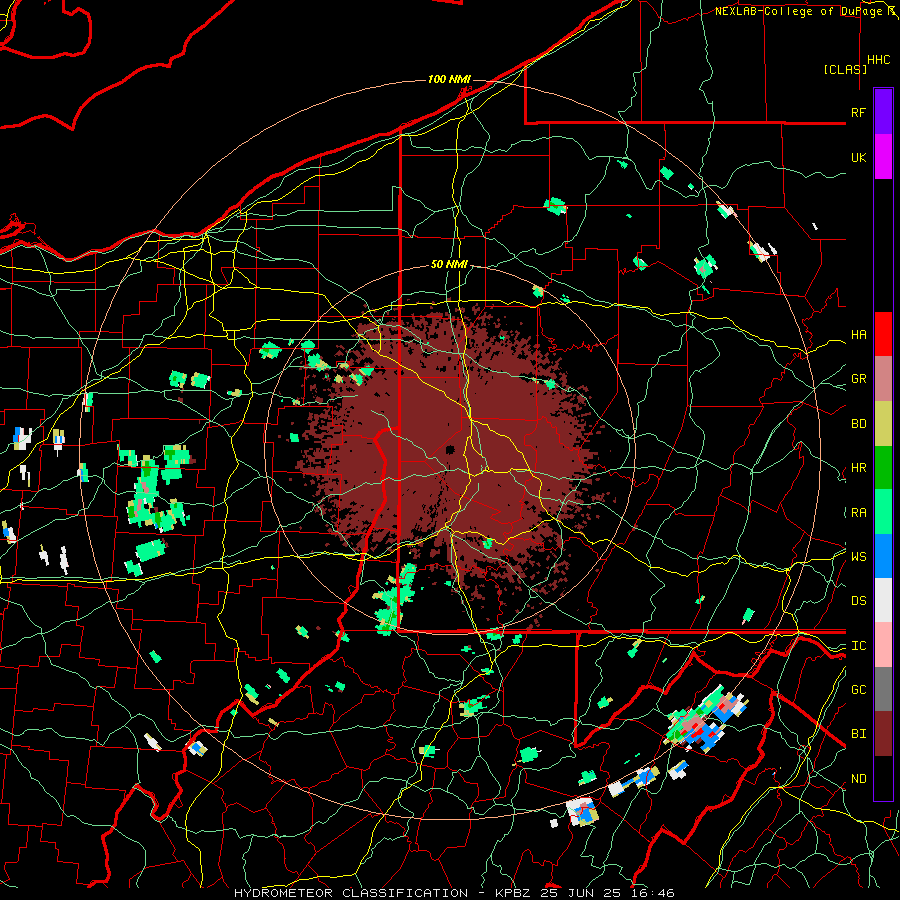Pick the dark green HR heavy rain swatch

click(883, 468)
